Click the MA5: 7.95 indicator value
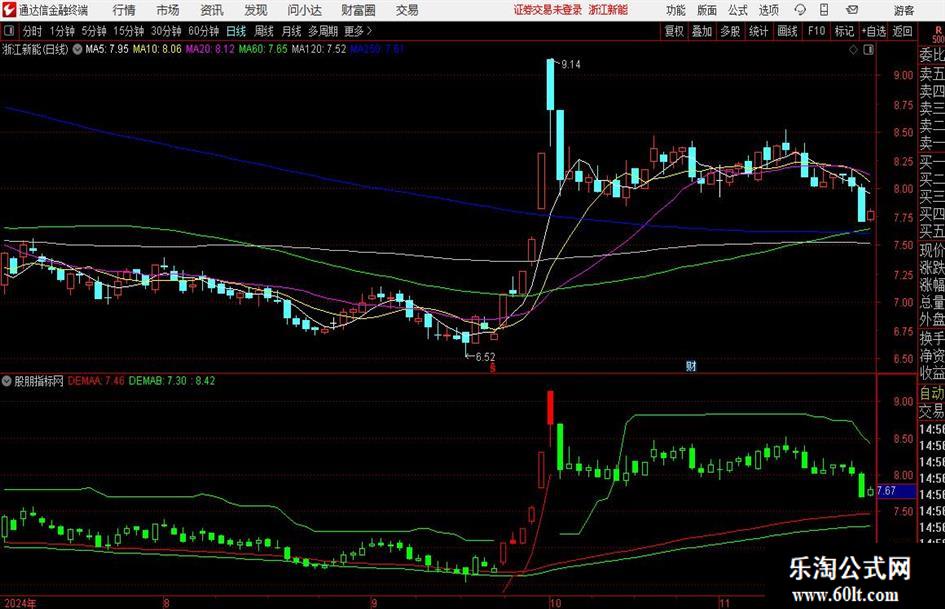 tap(107, 49)
